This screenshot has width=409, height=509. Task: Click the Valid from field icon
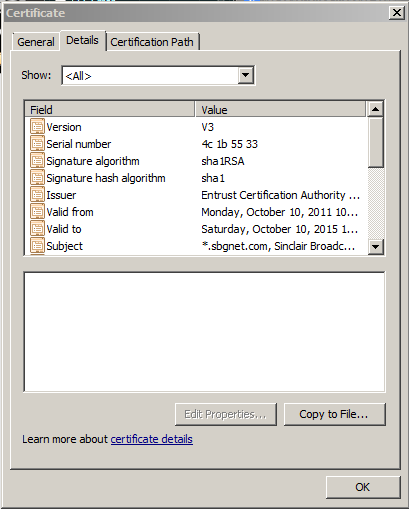[x=37, y=212]
